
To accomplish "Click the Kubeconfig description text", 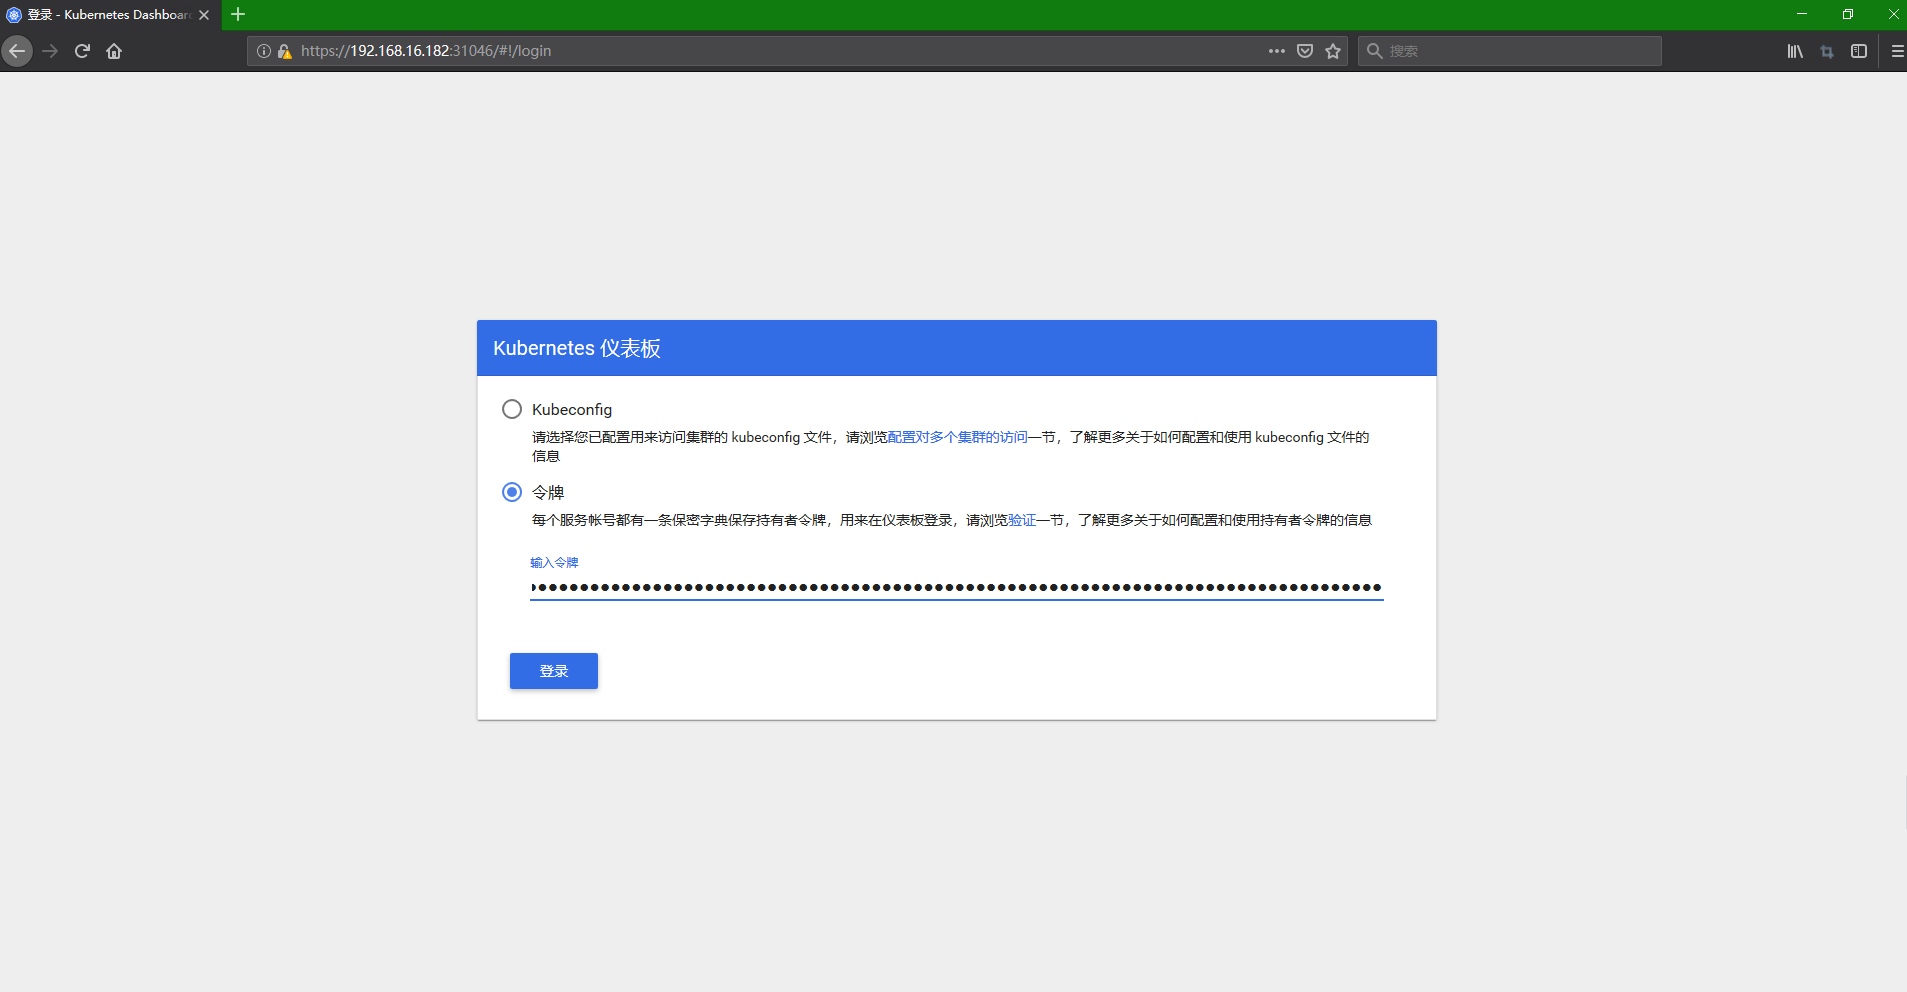I will click(x=950, y=446).
